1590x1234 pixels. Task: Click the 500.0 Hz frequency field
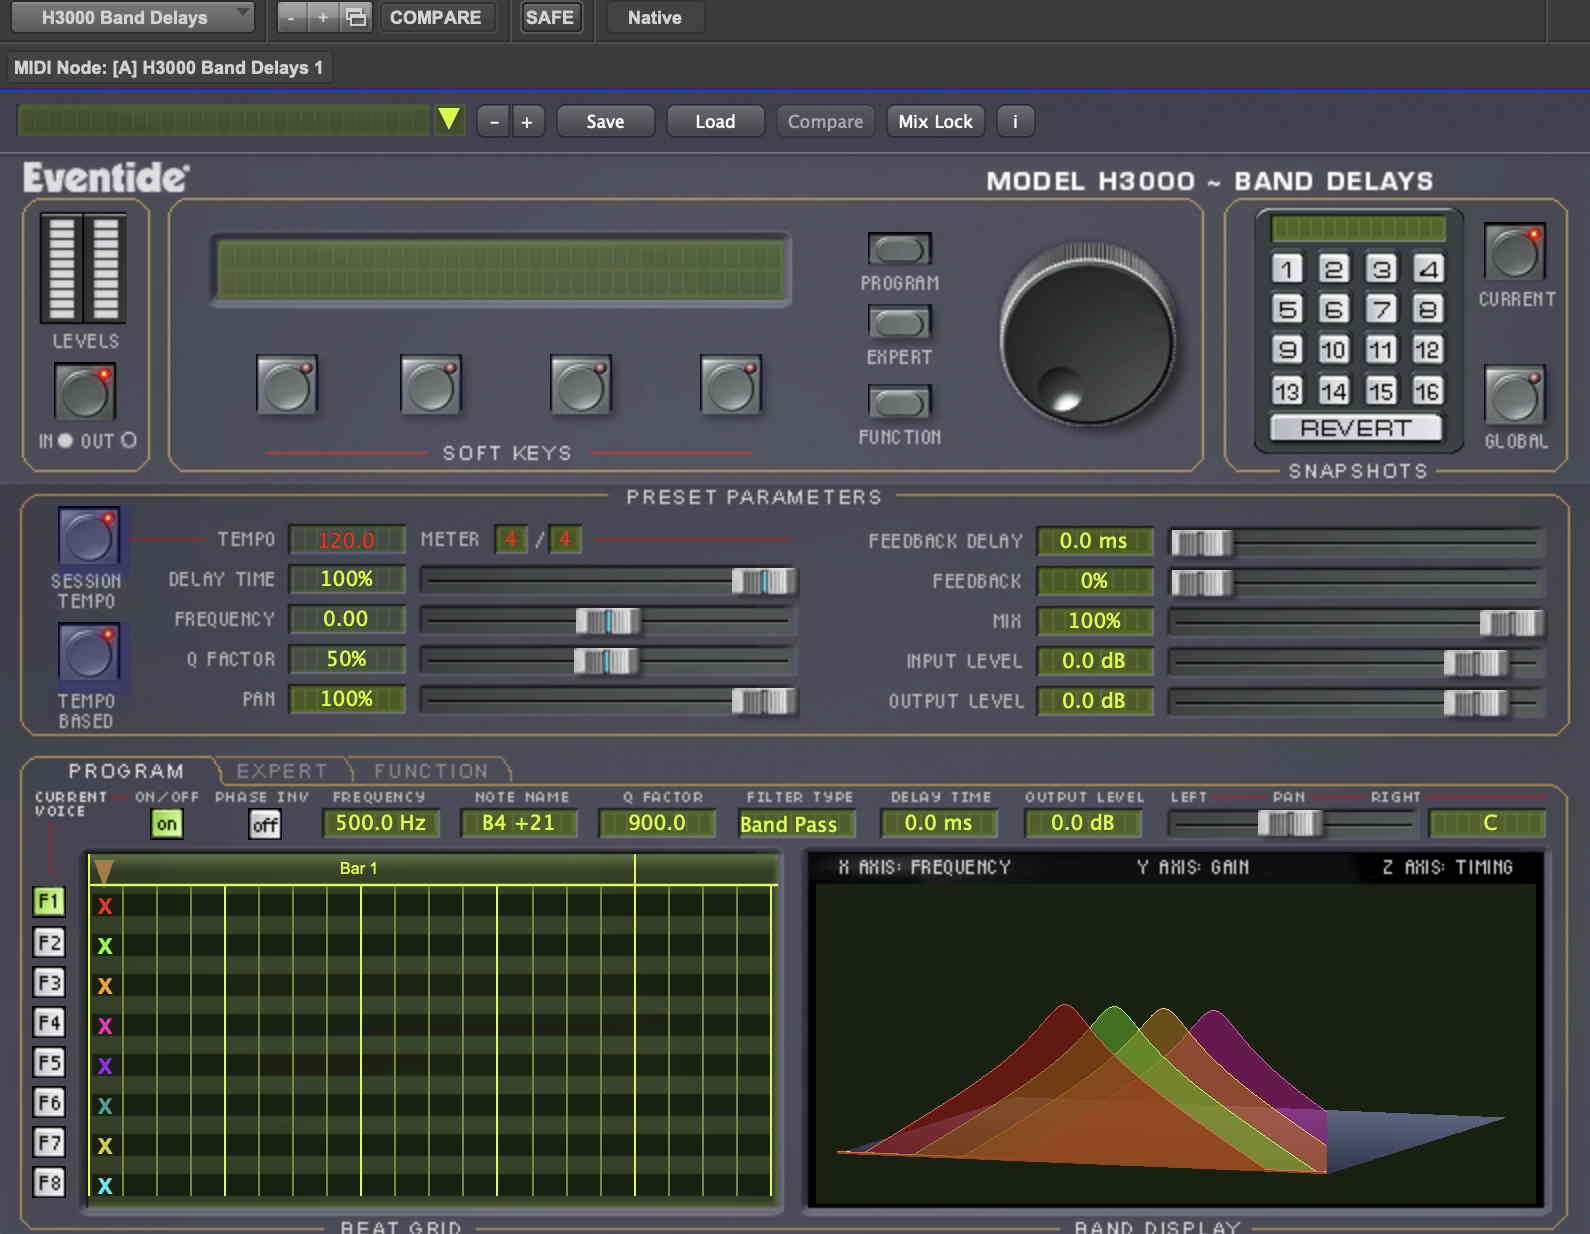[x=380, y=823]
